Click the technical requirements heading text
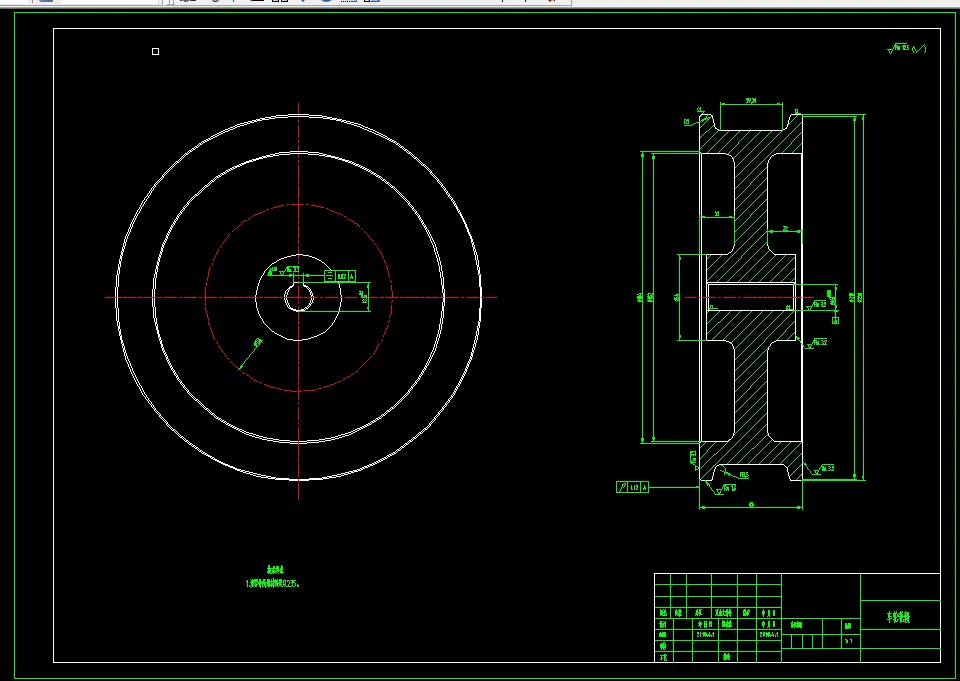Viewport: 960px width, 681px height. point(276,570)
